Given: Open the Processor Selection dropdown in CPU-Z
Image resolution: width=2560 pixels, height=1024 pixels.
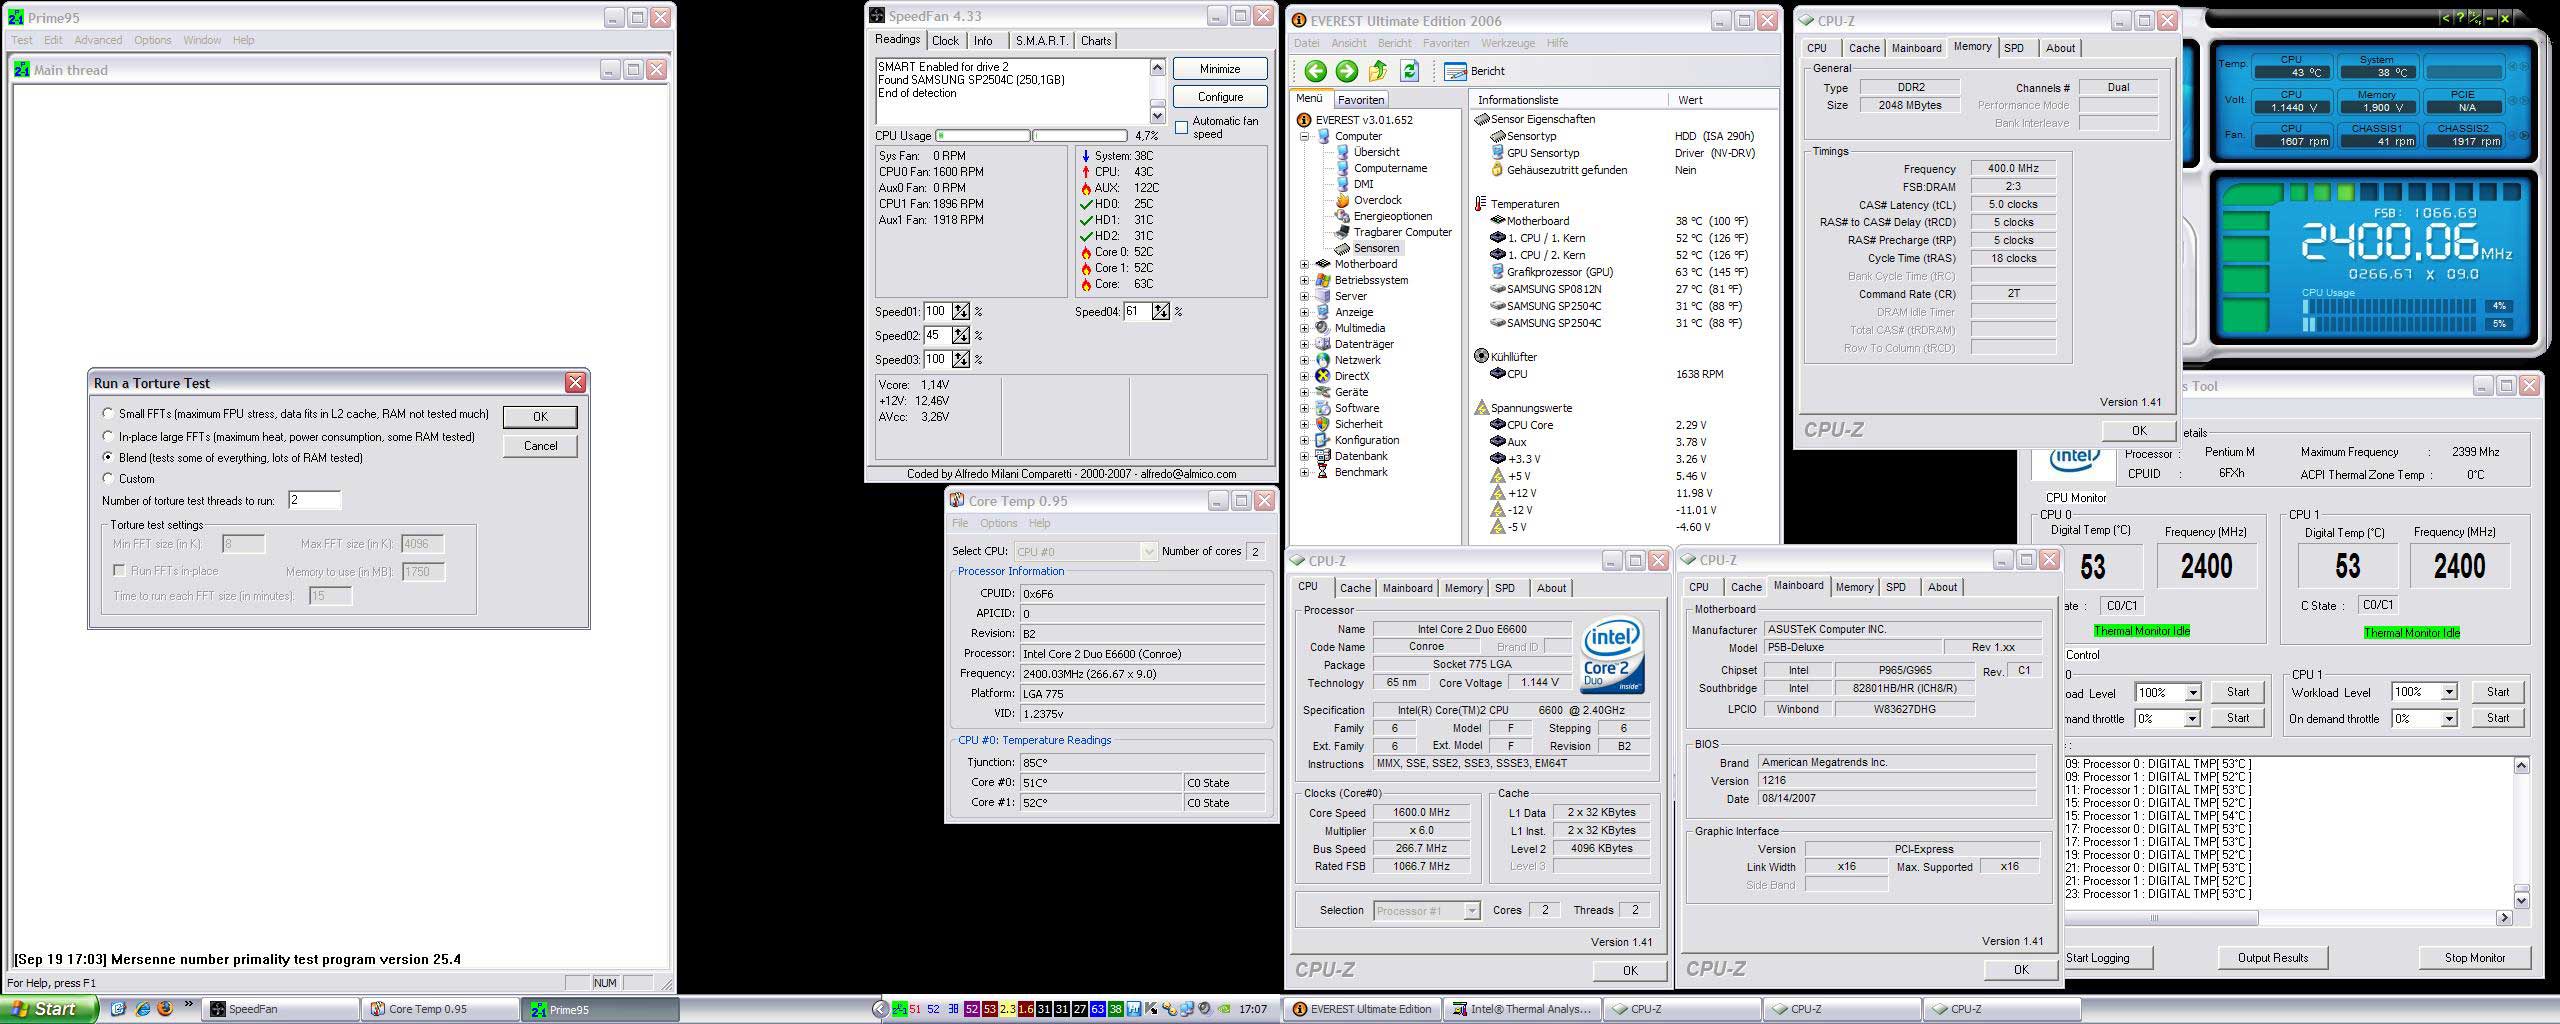Looking at the screenshot, I should tap(1471, 910).
